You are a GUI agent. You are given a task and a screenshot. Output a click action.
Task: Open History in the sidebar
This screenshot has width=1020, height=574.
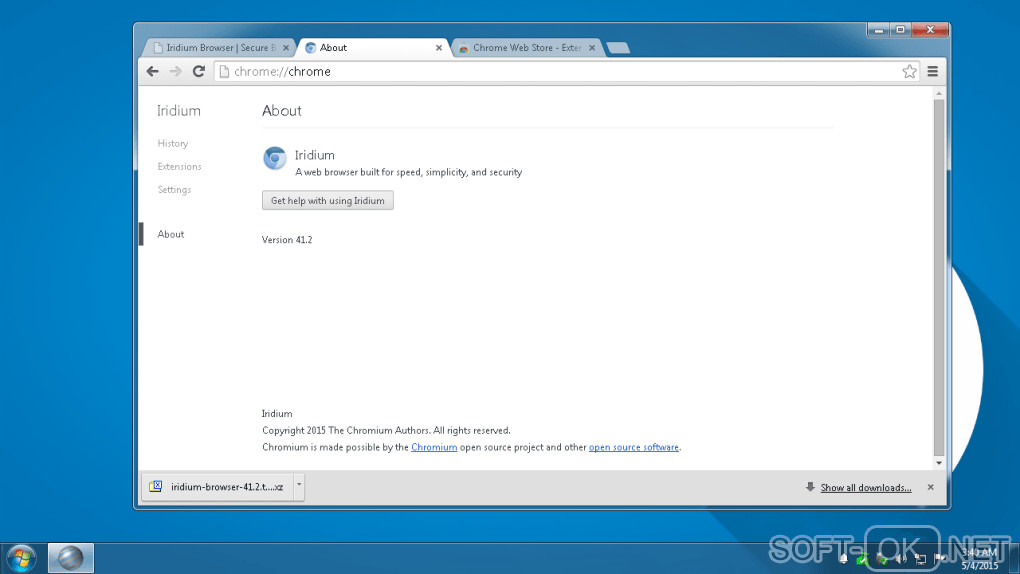(x=172, y=143)
